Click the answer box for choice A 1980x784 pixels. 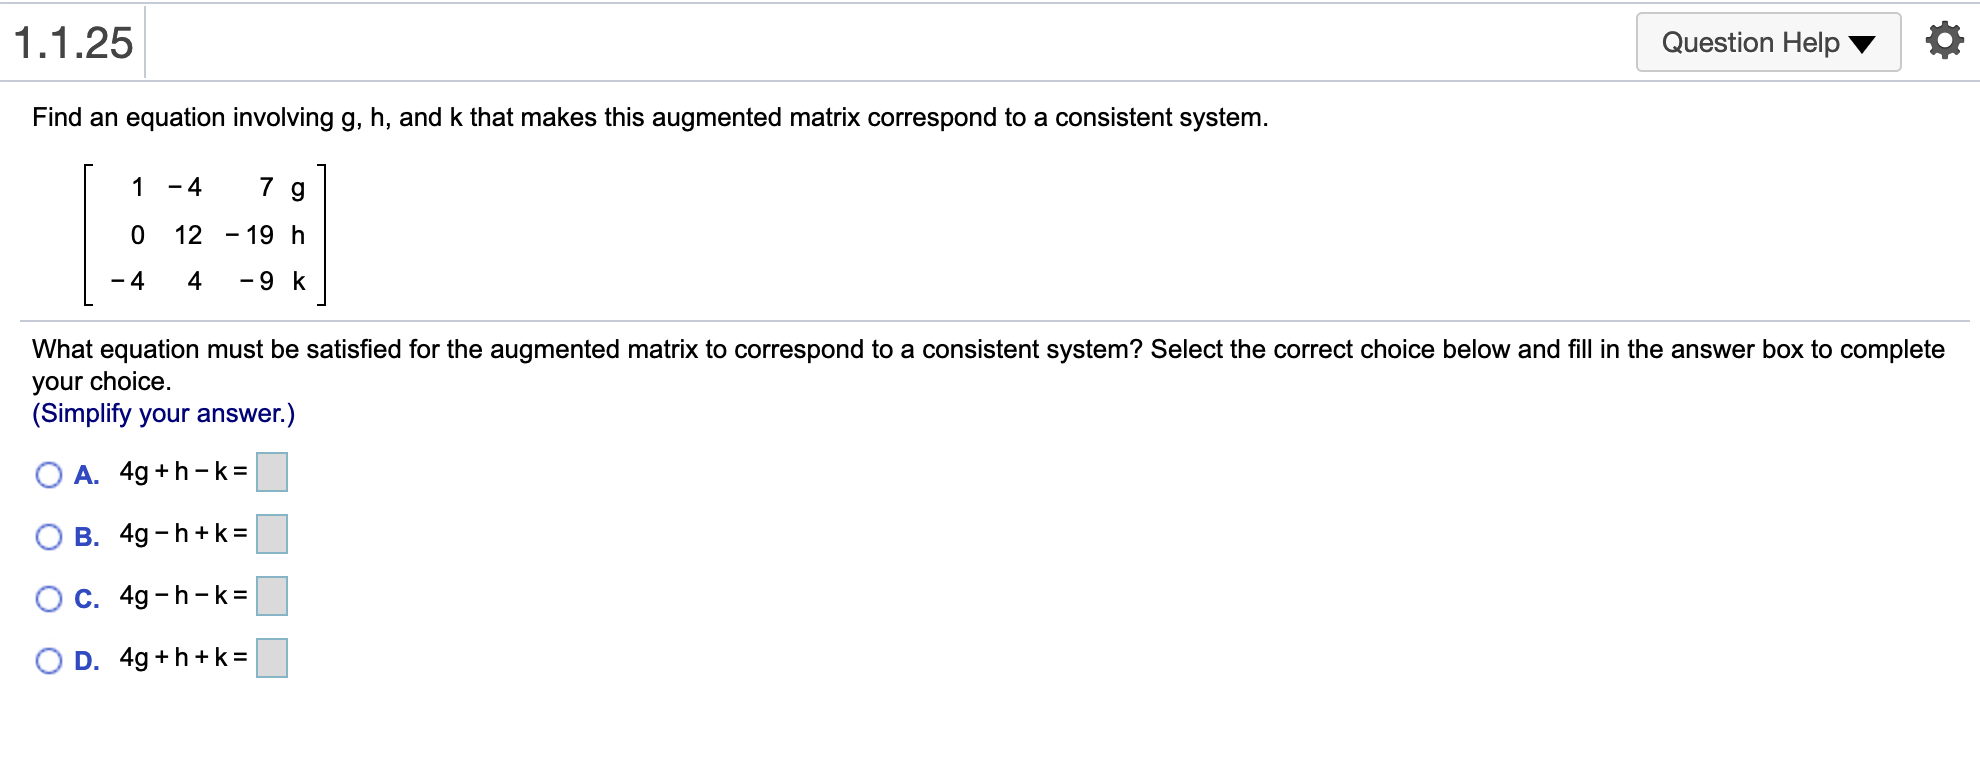pyautogui.click(x=271, y=471)
